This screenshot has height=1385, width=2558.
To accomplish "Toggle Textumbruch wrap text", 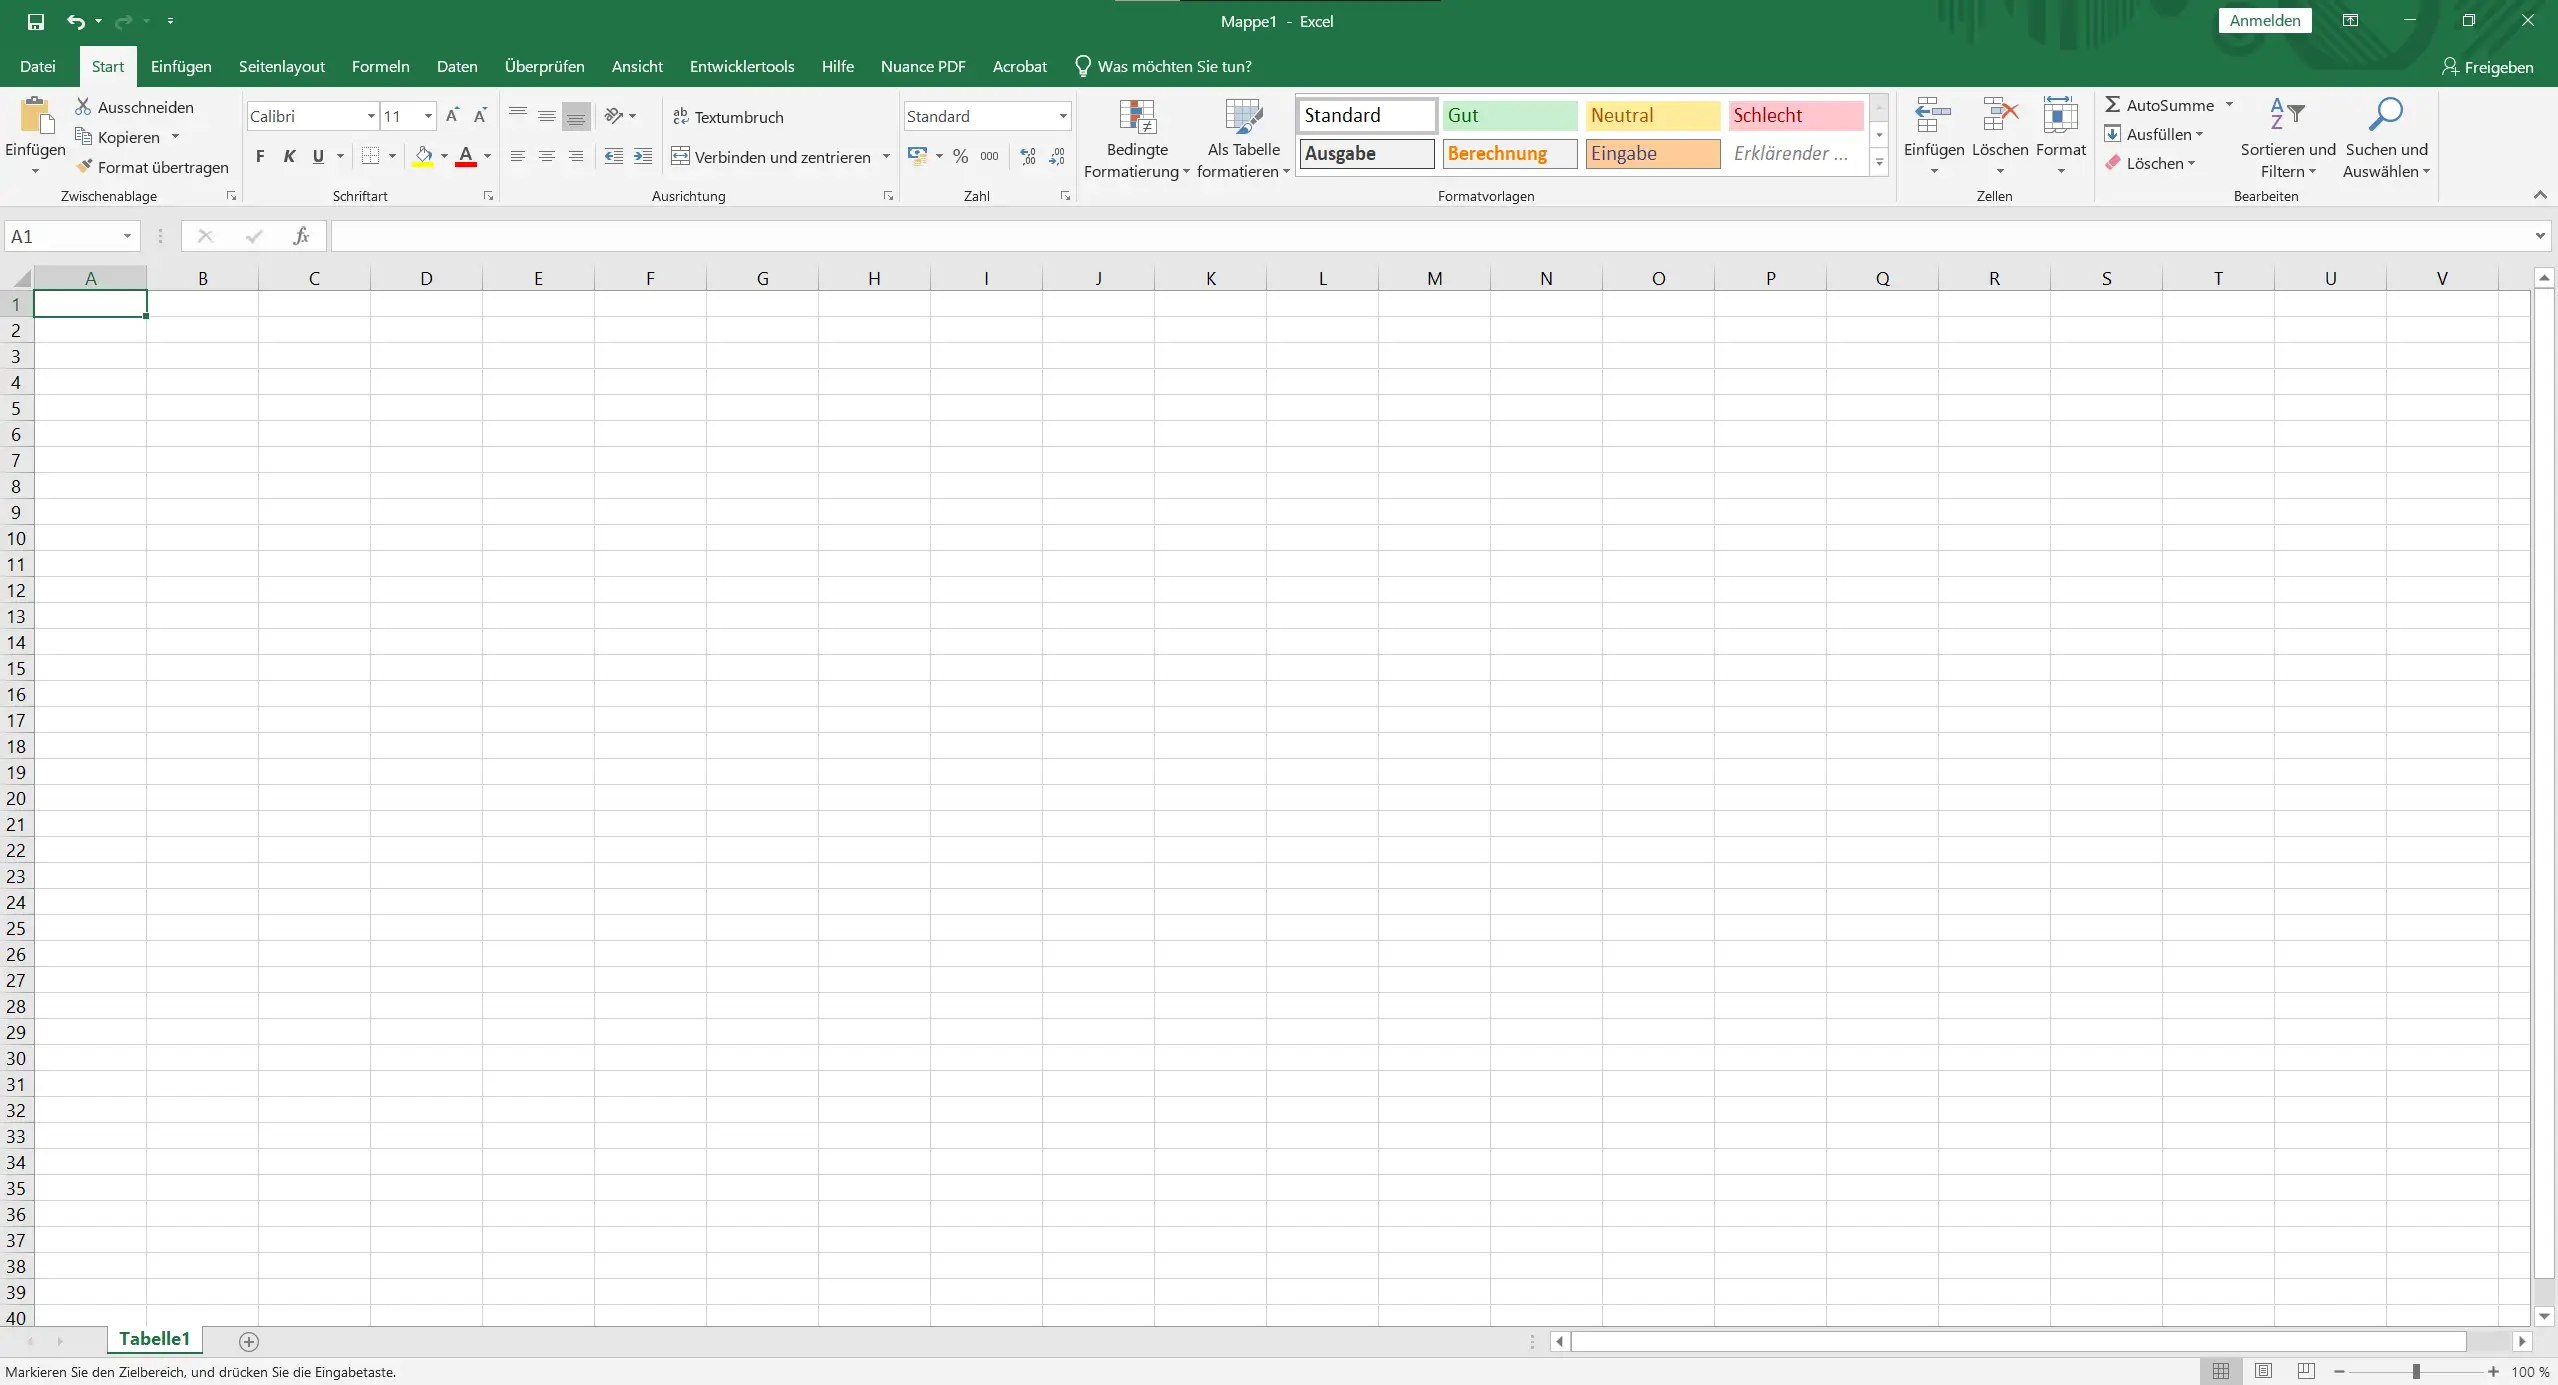I will click(728, 117).
